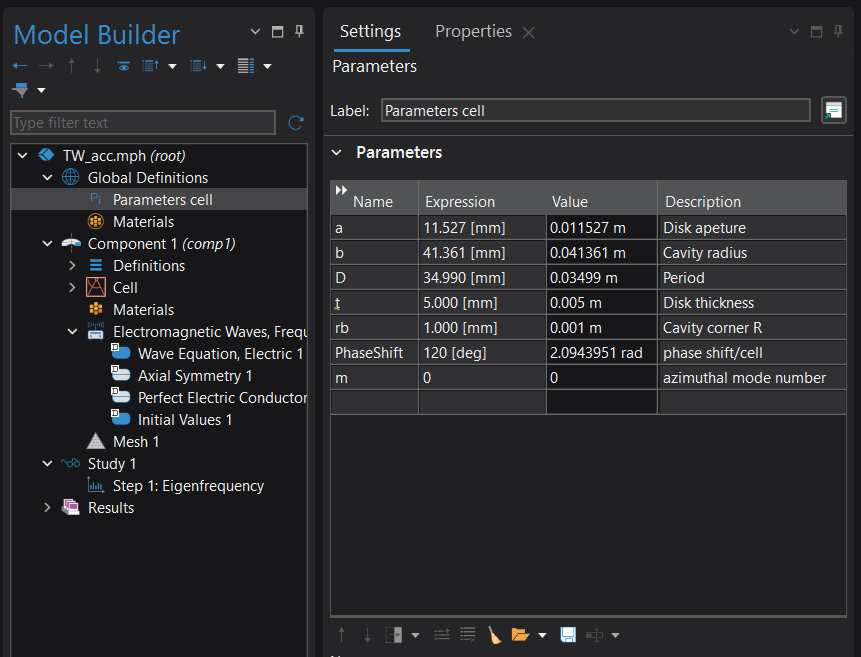Click the Collapse All tree icon
Viewport: 861px width, 657px height.
click(x=149, y=66)
